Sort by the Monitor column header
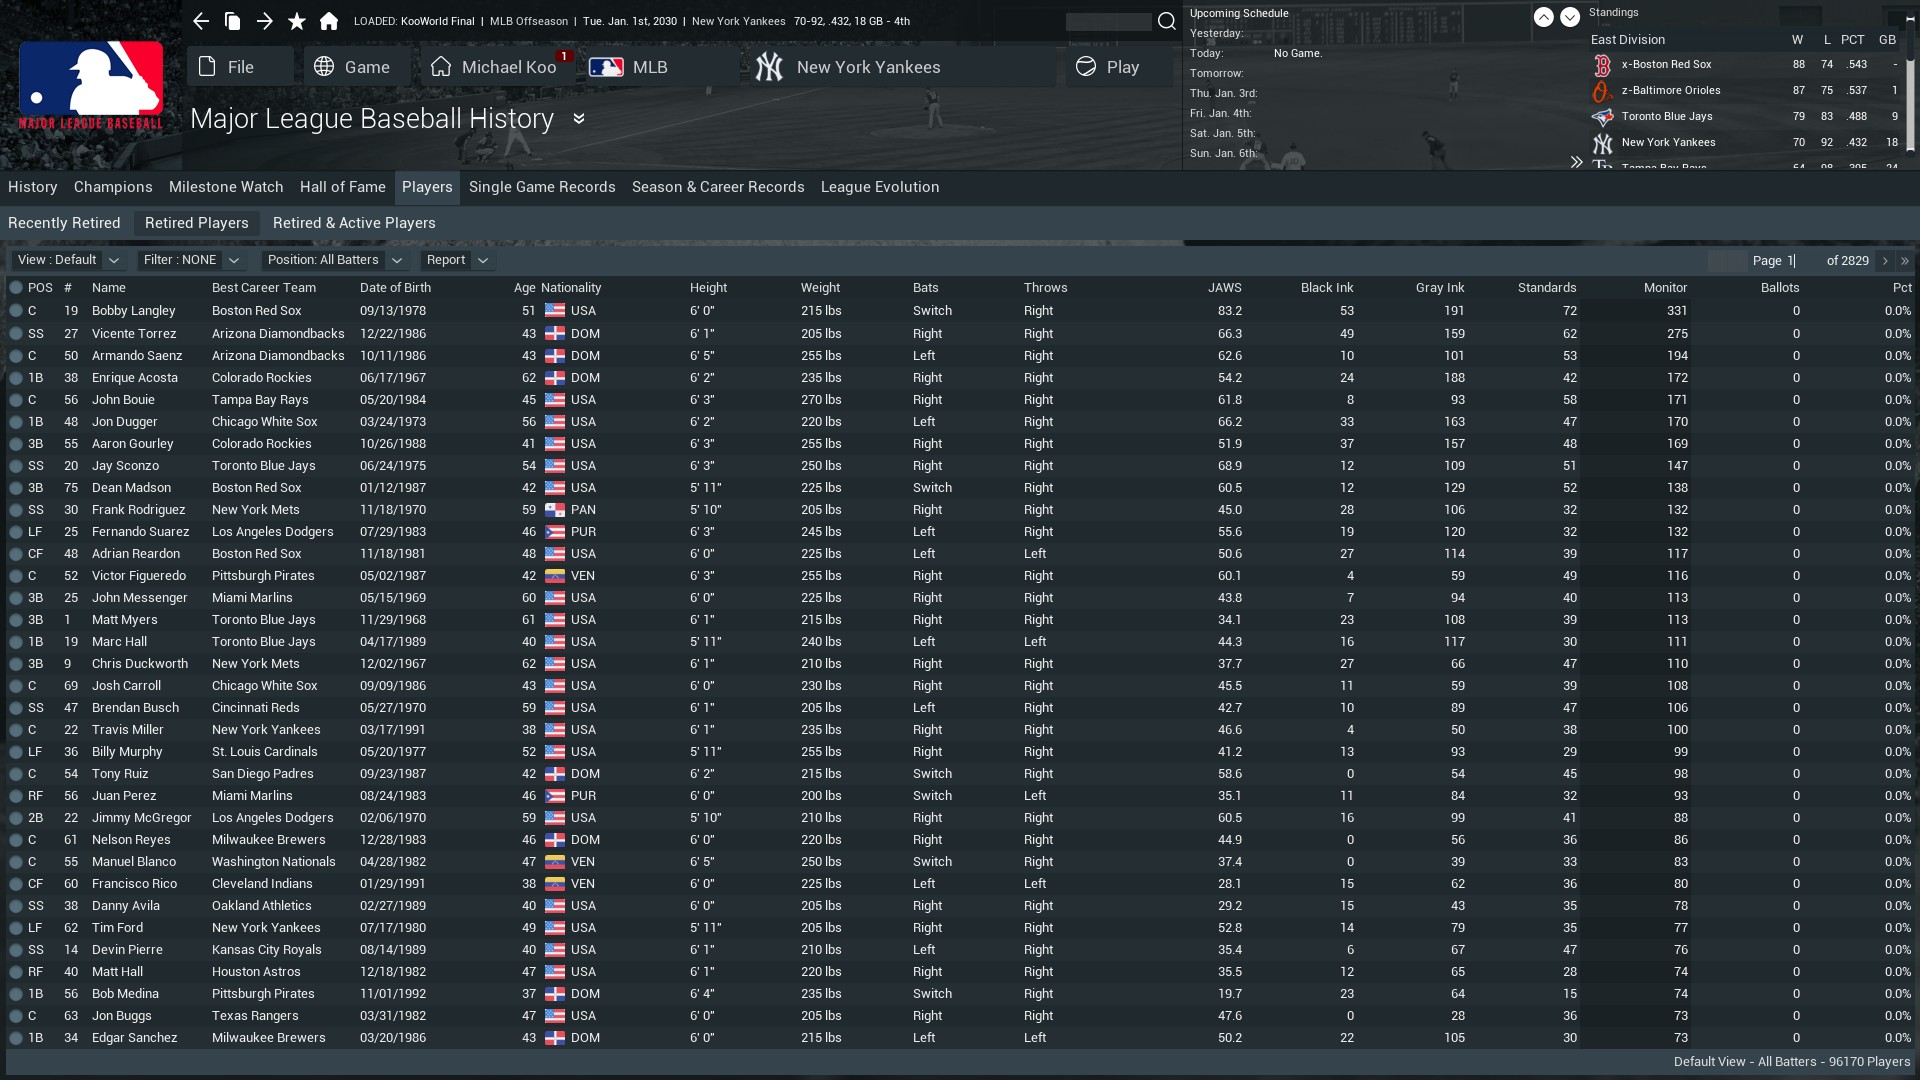This screenshot has height=1080, width=1920. [1665, 288]
